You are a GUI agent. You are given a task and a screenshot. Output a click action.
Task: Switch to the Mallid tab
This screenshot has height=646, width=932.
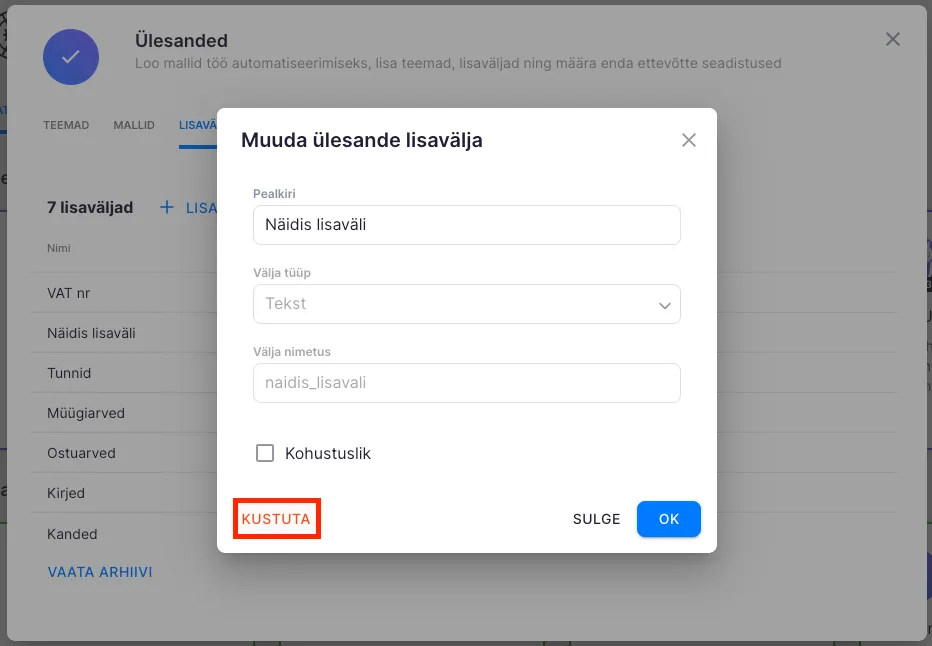pyautogui.click(x=134, y=125)
